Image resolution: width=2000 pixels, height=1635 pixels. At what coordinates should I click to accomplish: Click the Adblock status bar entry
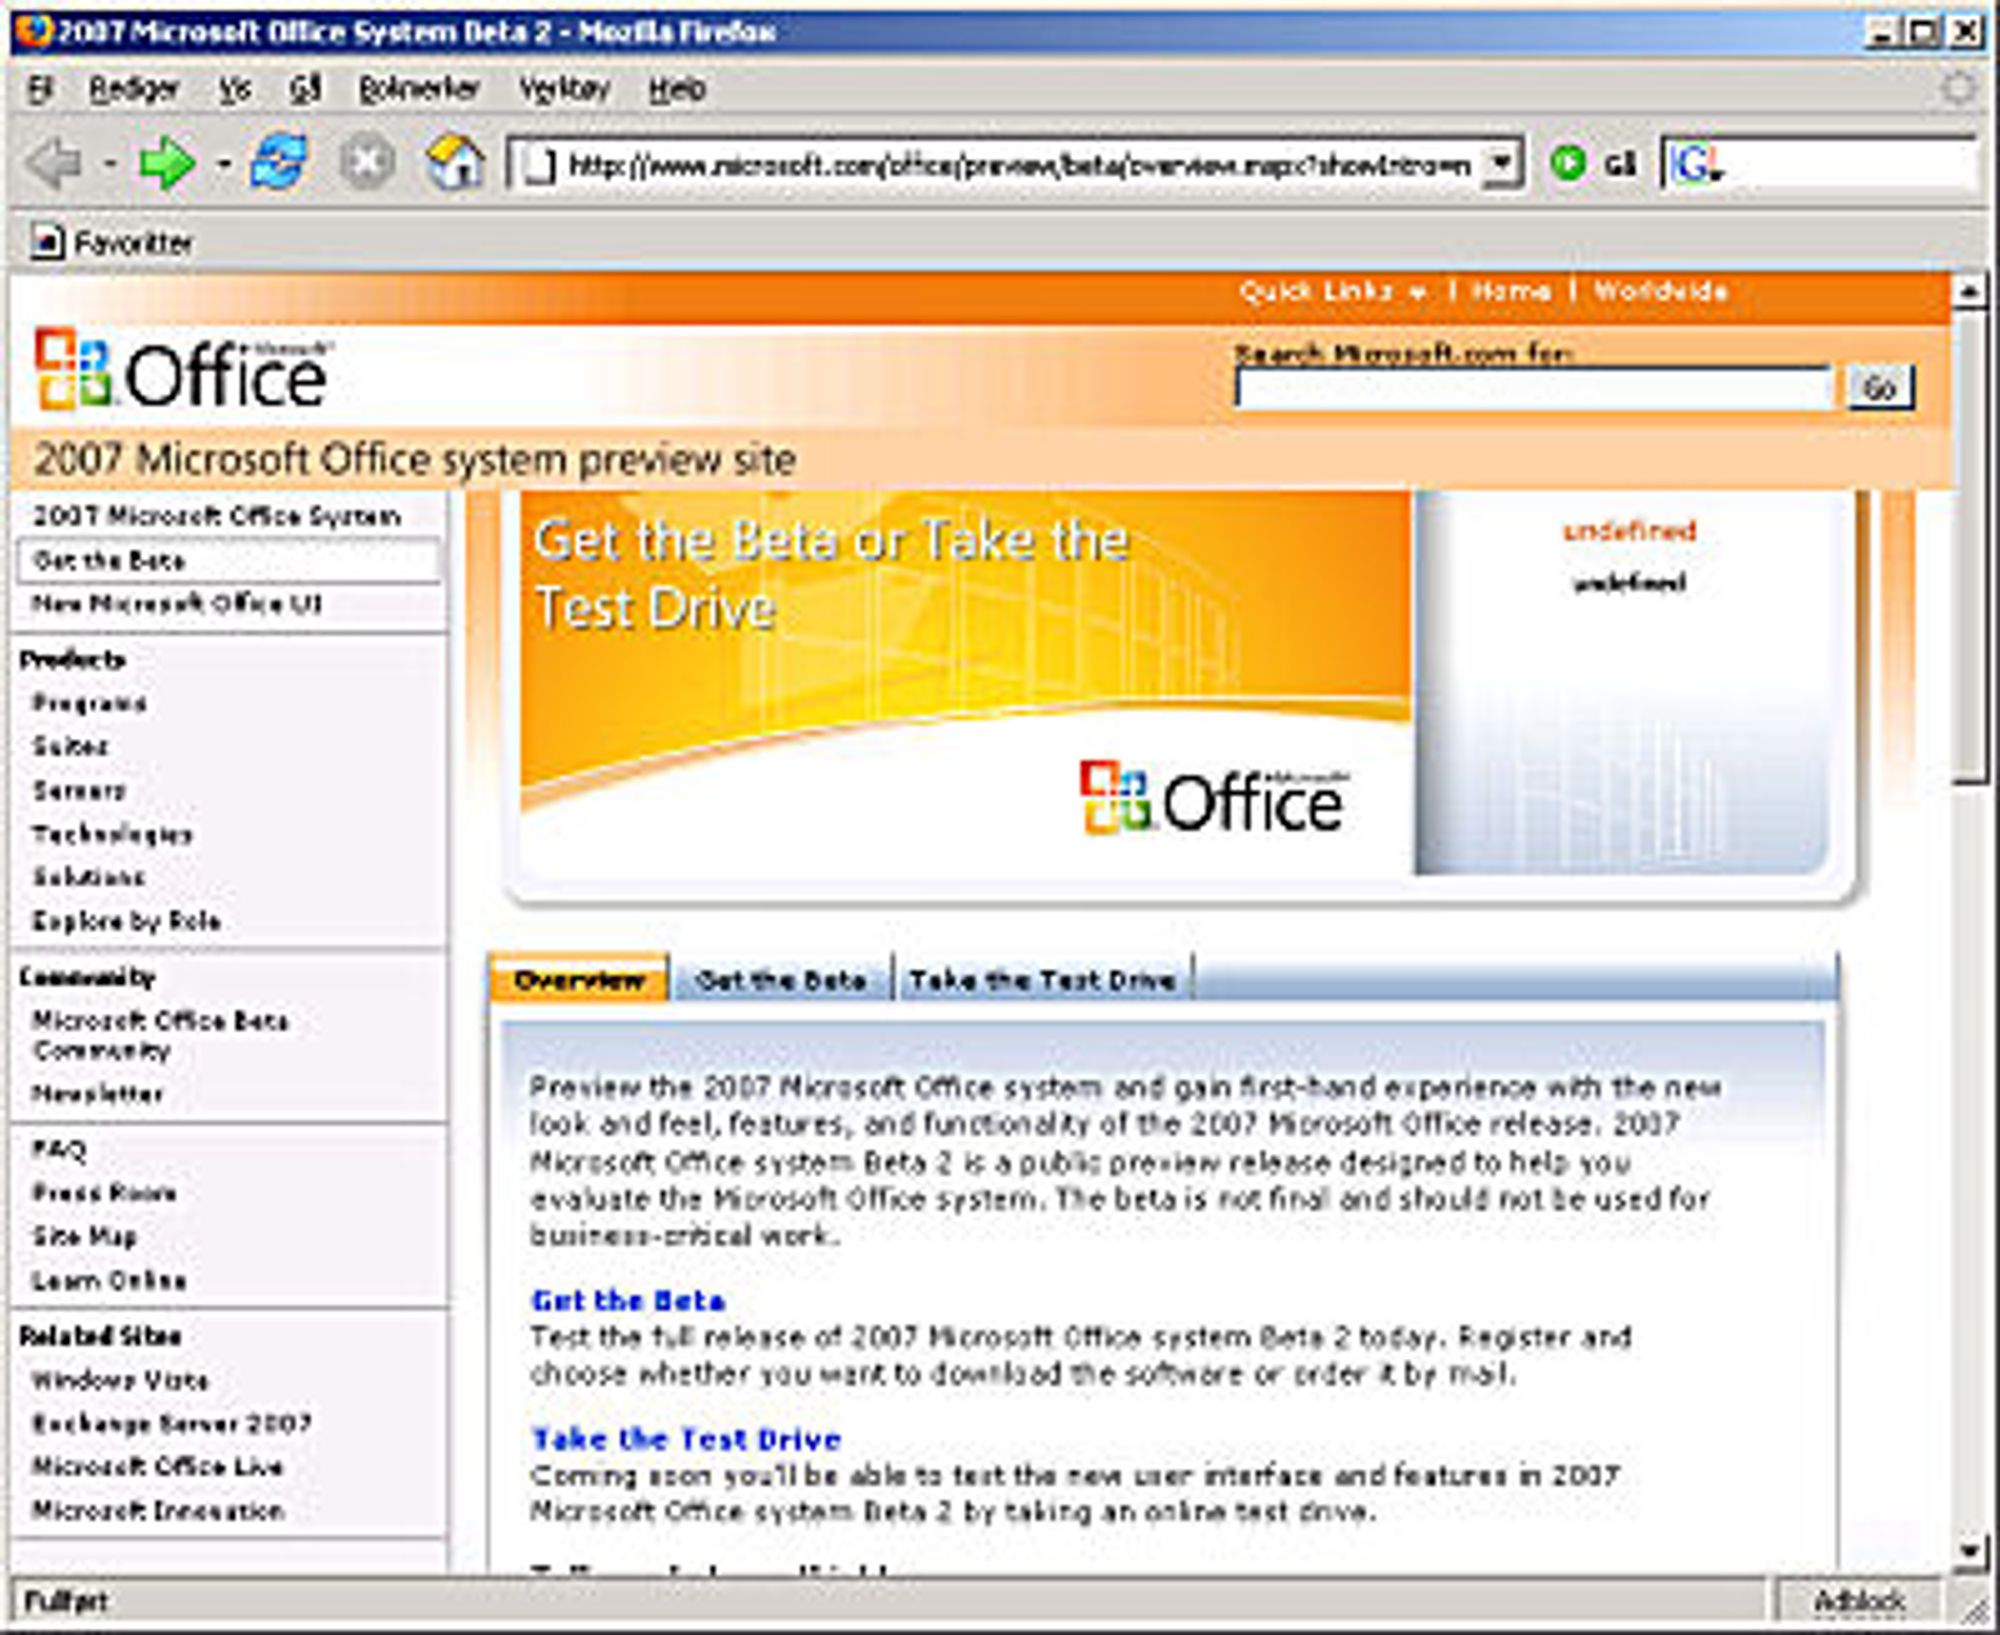tap(1859, 1601)
